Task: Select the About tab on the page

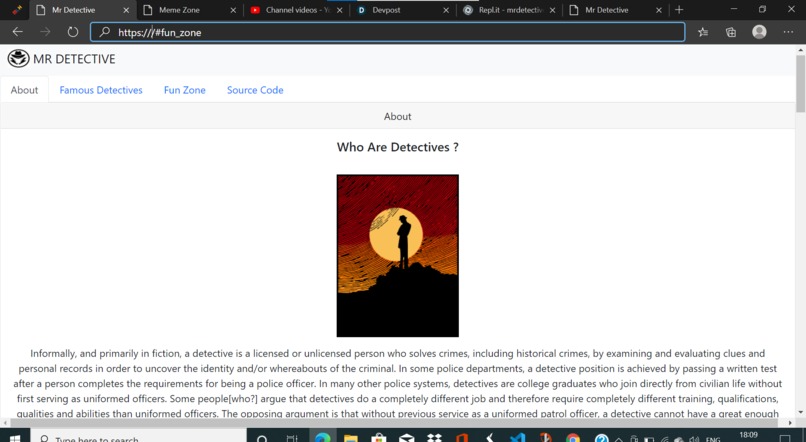Action: 24,90
